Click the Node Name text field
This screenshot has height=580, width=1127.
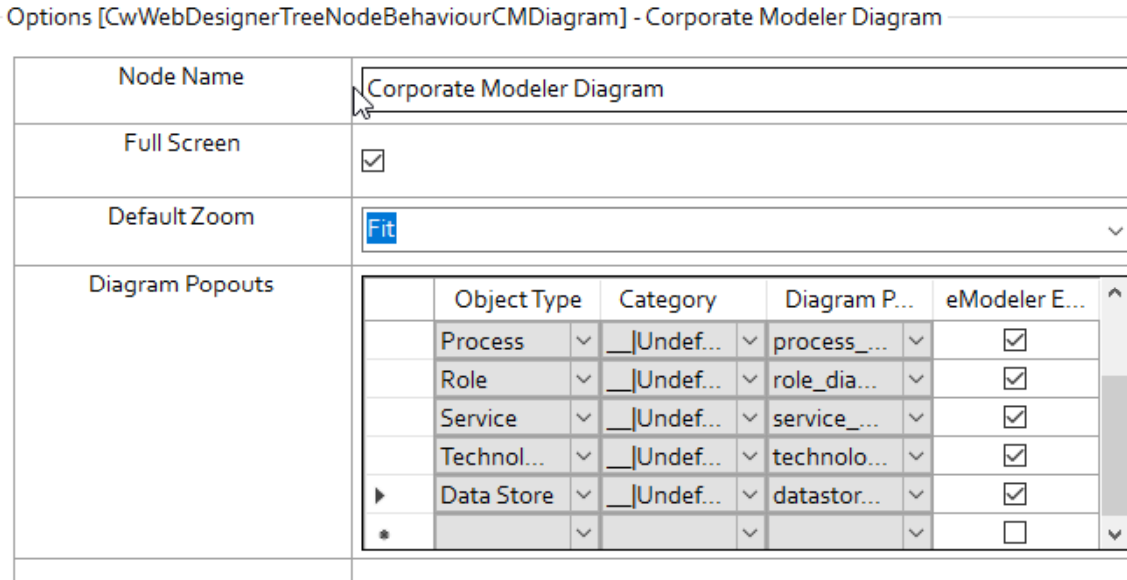pos(740,89)
